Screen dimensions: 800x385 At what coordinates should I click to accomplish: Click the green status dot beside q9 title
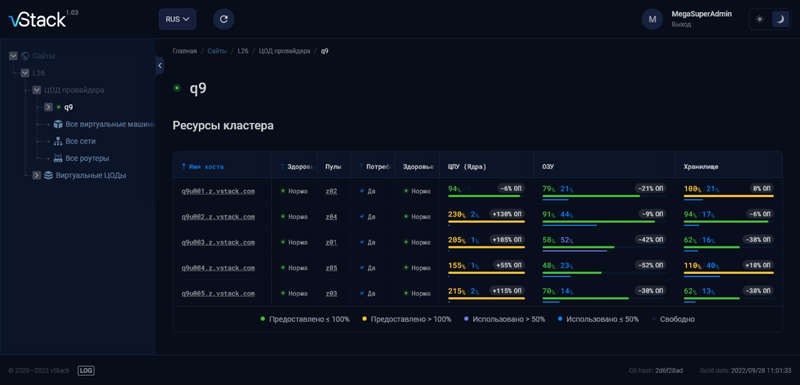(x=177, y=88)
